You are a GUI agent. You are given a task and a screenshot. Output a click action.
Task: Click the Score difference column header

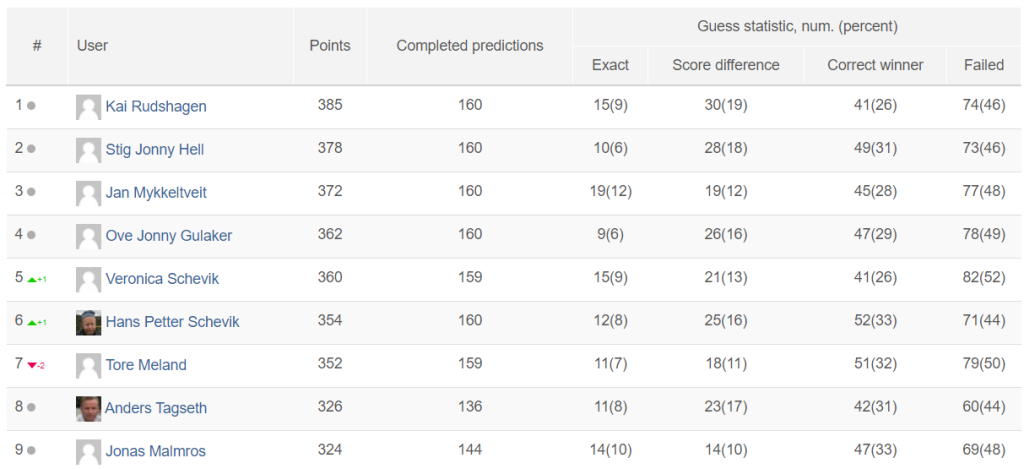pos(726,65)
